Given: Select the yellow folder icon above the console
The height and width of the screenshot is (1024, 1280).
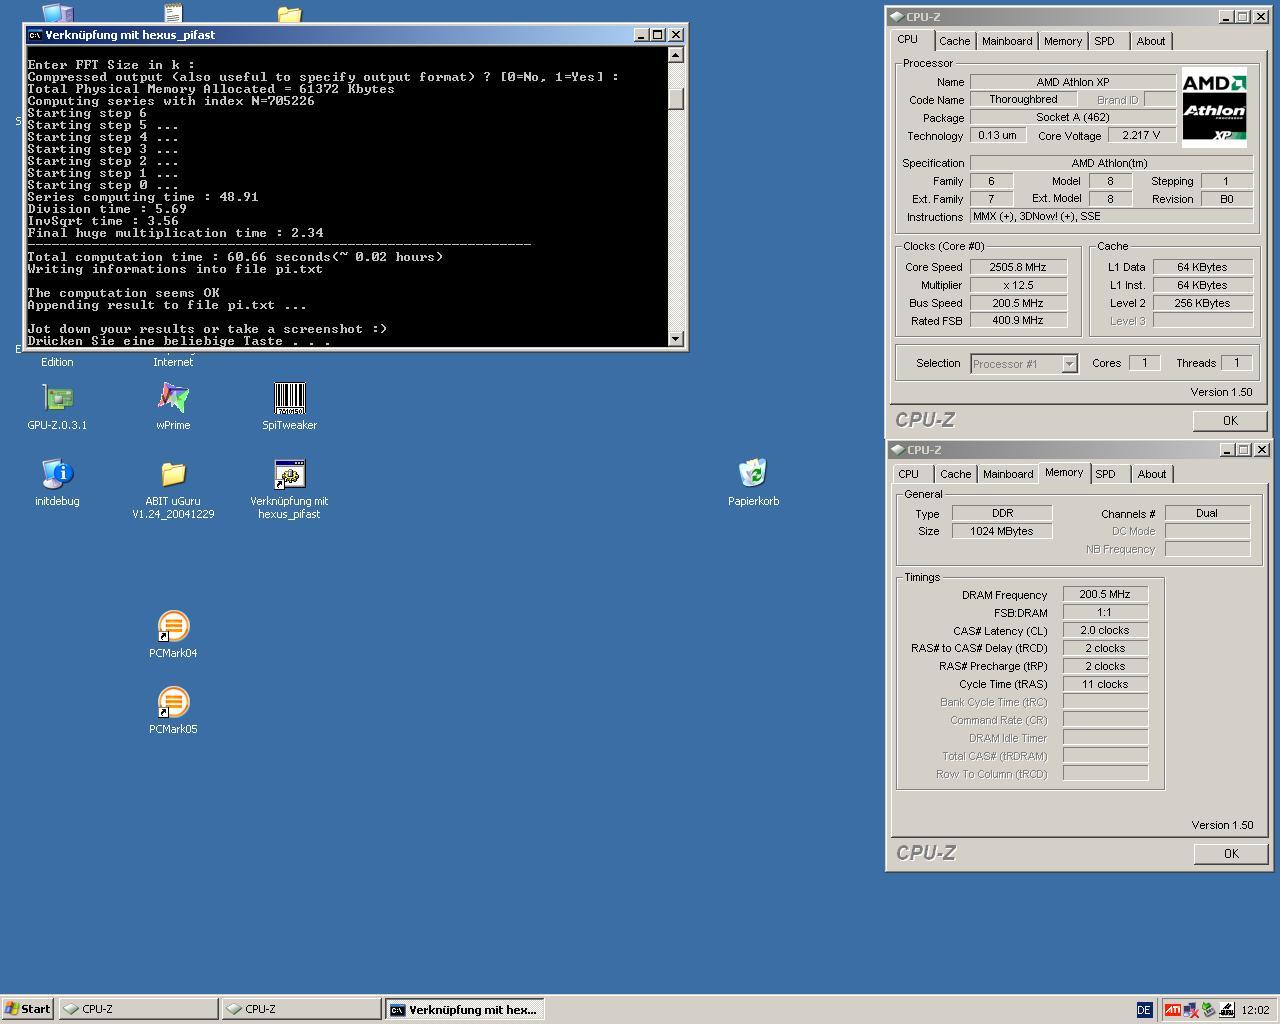Looking at the screenshot, I should click(x=289, y=14).
